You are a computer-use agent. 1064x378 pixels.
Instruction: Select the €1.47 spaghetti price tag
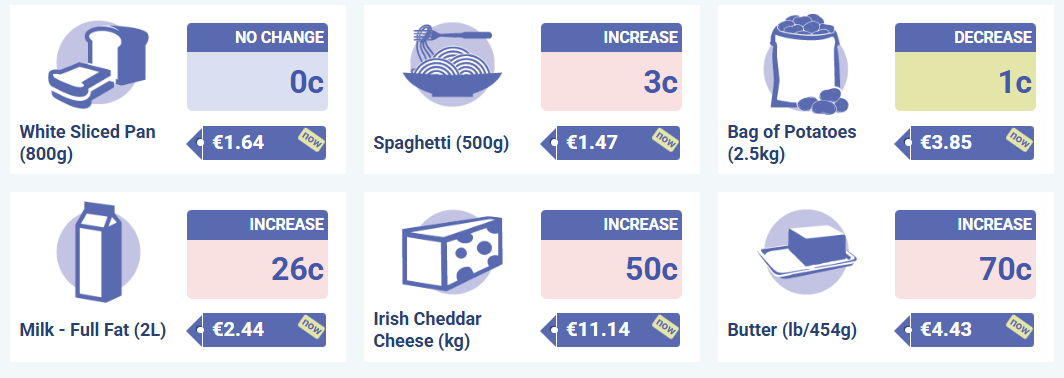point(610,143)
